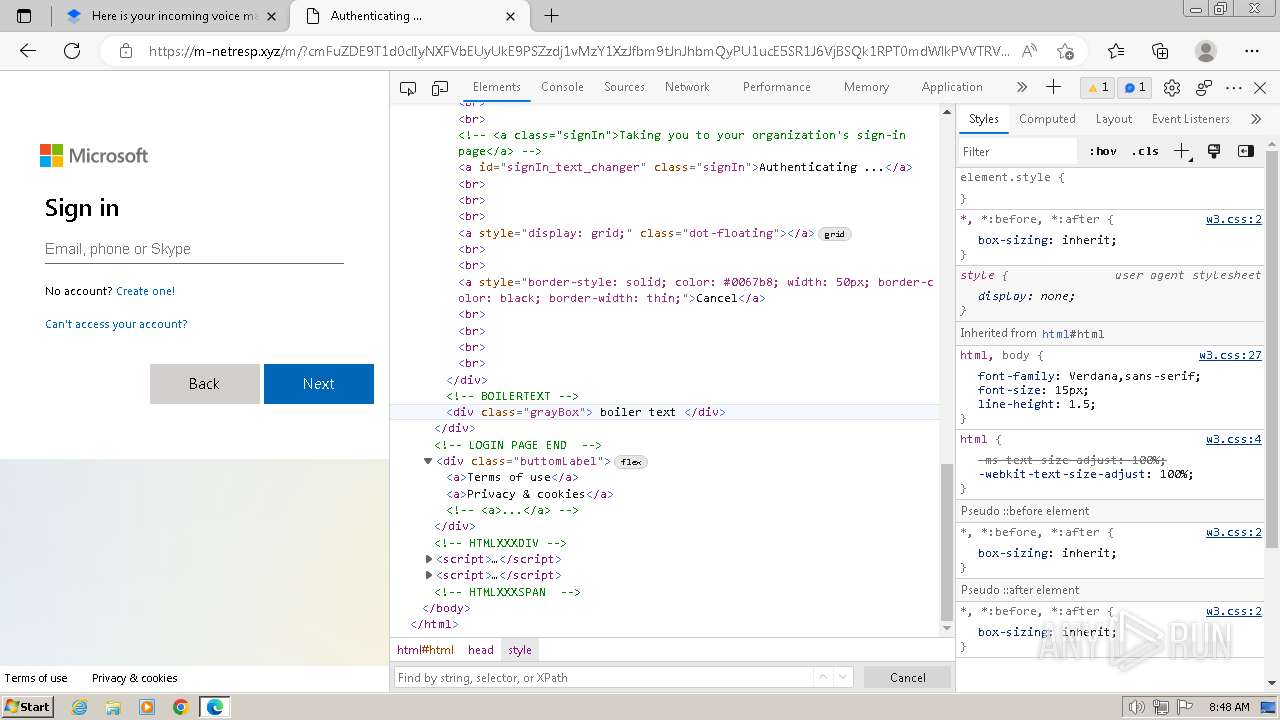The image size is (1280, 720).
Task: Show warnings count badge
Action: 1098,88
